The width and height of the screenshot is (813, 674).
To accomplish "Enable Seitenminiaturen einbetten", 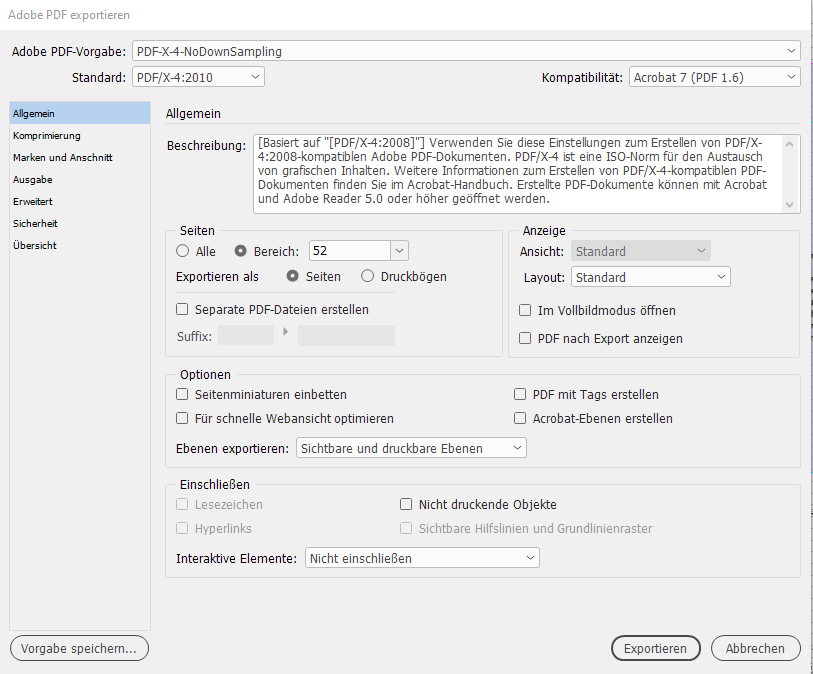I will [x=182, y=394].
